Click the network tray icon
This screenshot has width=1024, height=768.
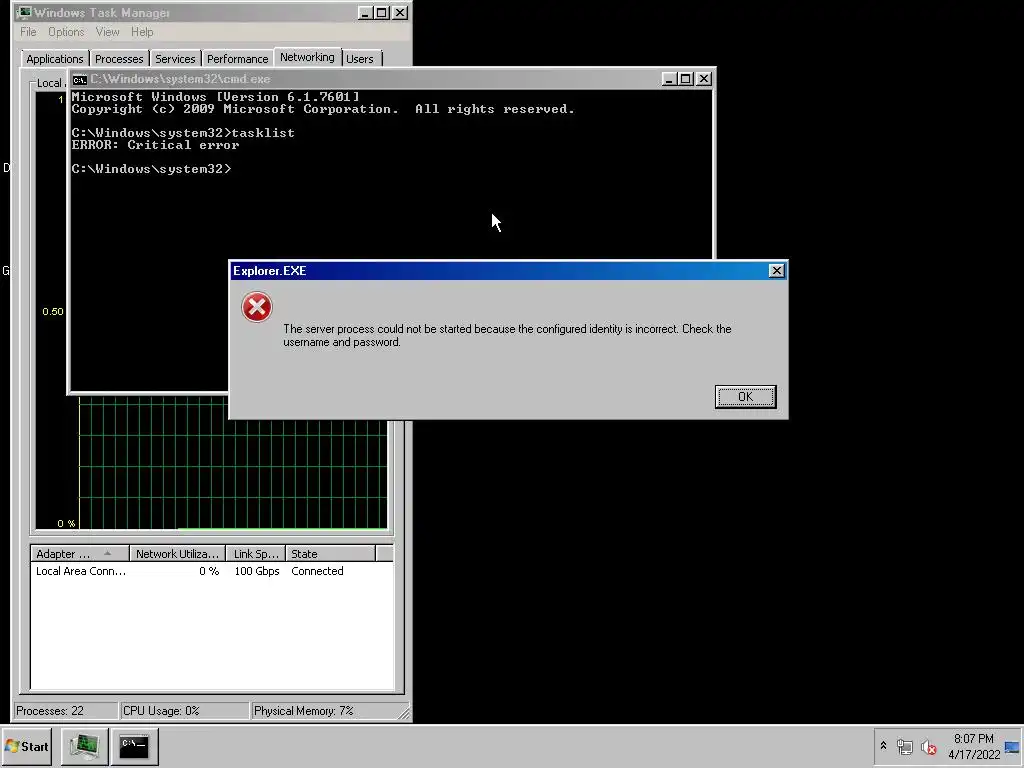(904, 746)
